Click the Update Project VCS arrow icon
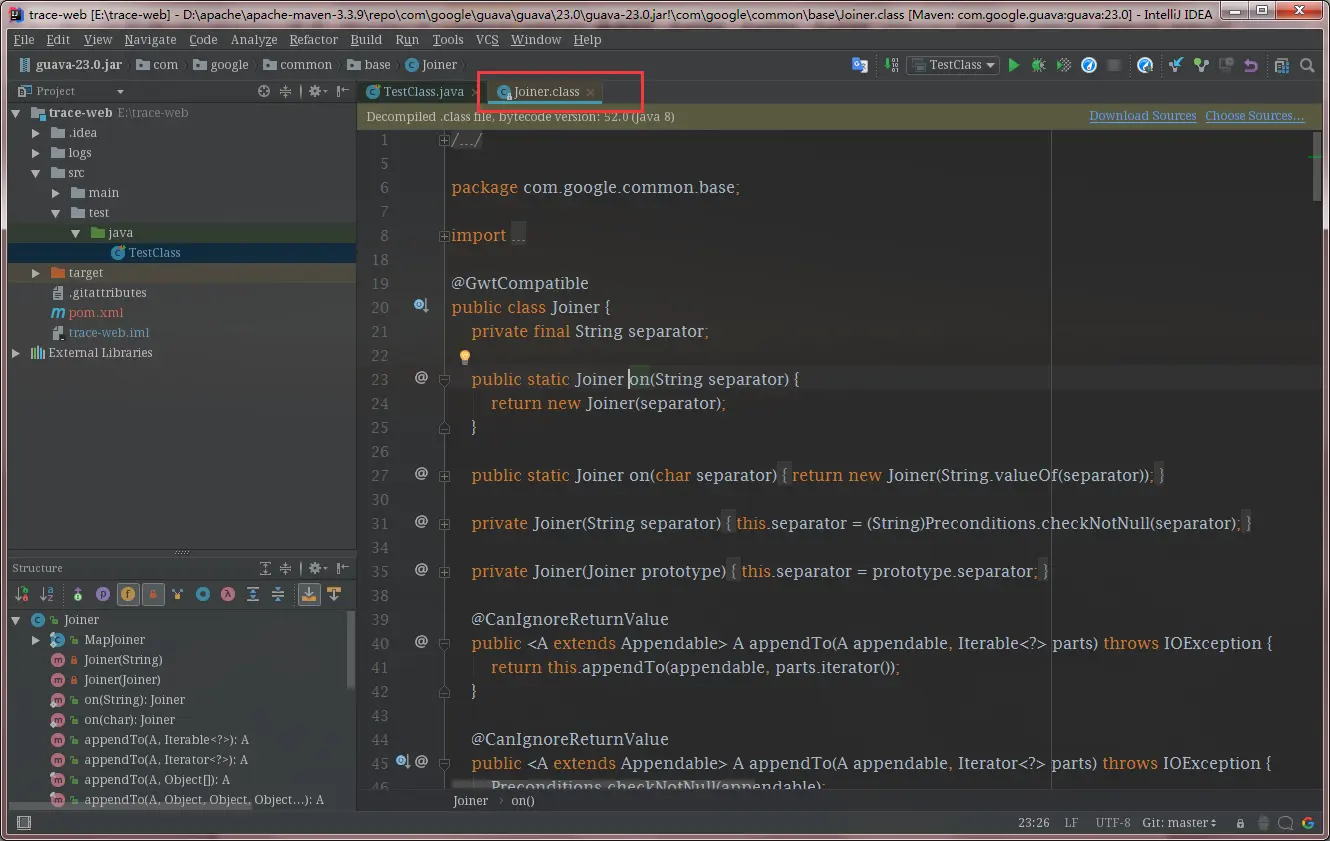1330x841 pixels. (x=1176, y=65)
